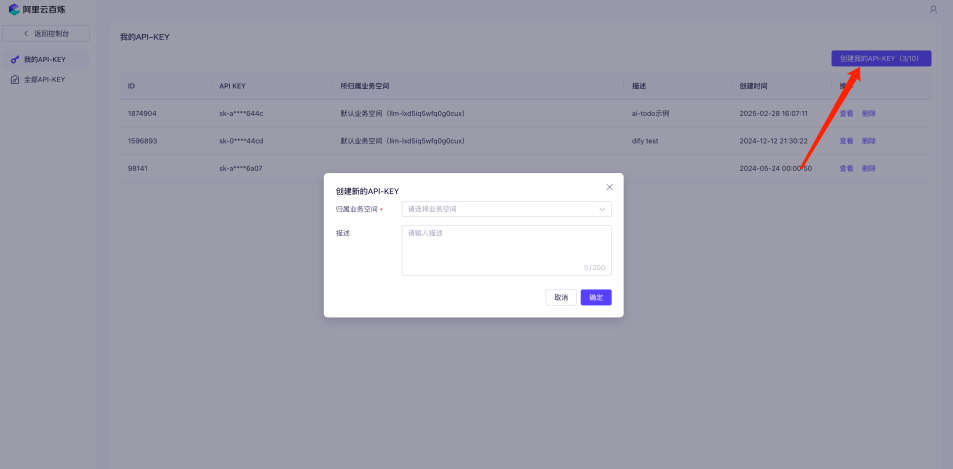
Task: View the ai-todo示例 key via 查看
Action: point(846,114)
